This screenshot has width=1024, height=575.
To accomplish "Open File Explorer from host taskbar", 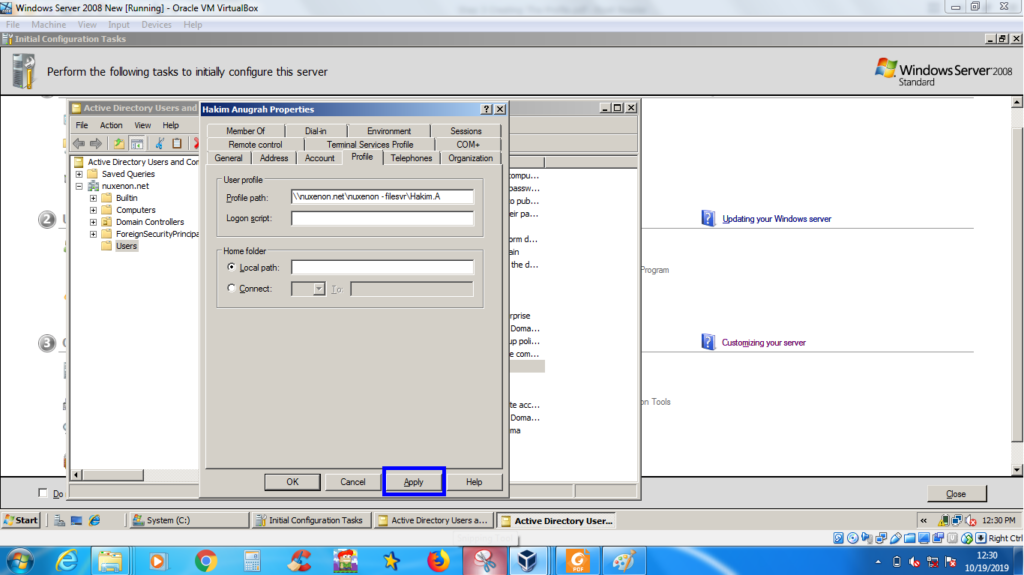I will click(111, 561).
